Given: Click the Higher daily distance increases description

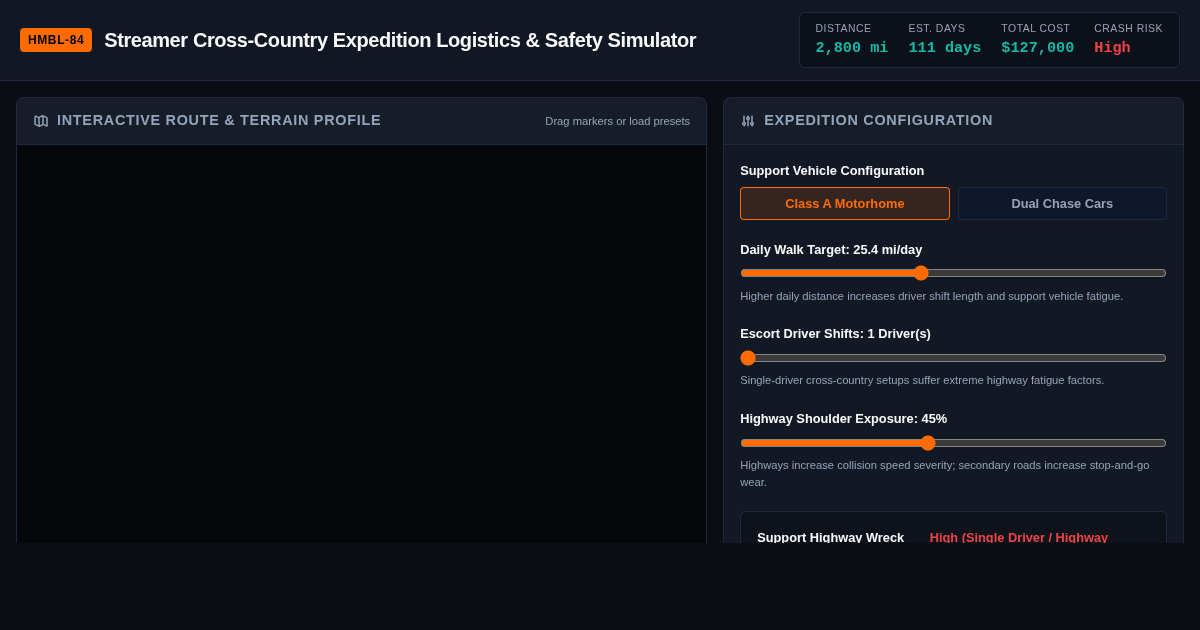Looking at the screenshot, I should coord(931,296).
